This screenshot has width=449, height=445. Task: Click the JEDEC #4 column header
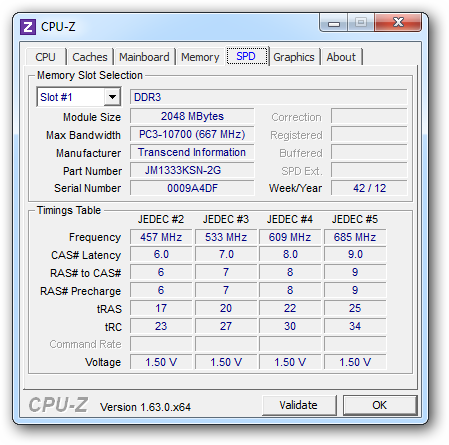coord(290,219)
